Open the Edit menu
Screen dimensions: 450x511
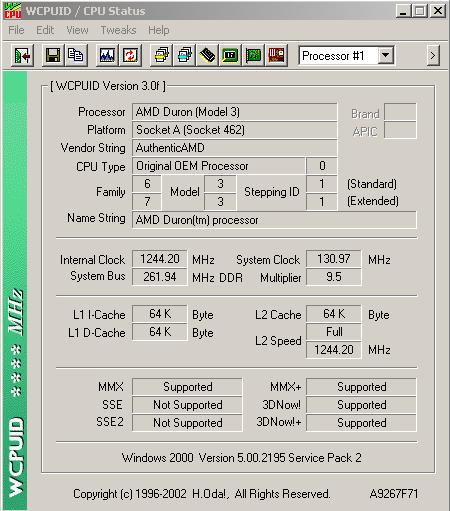(45, 30)
